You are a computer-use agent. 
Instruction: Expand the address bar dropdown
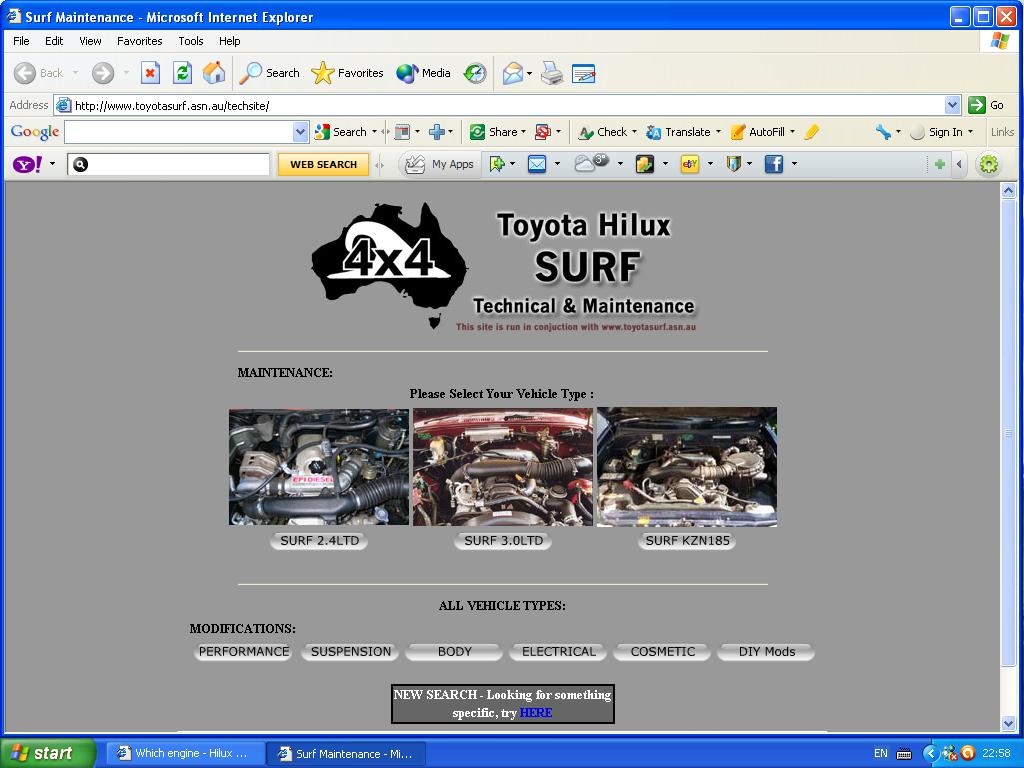point(952,105)
